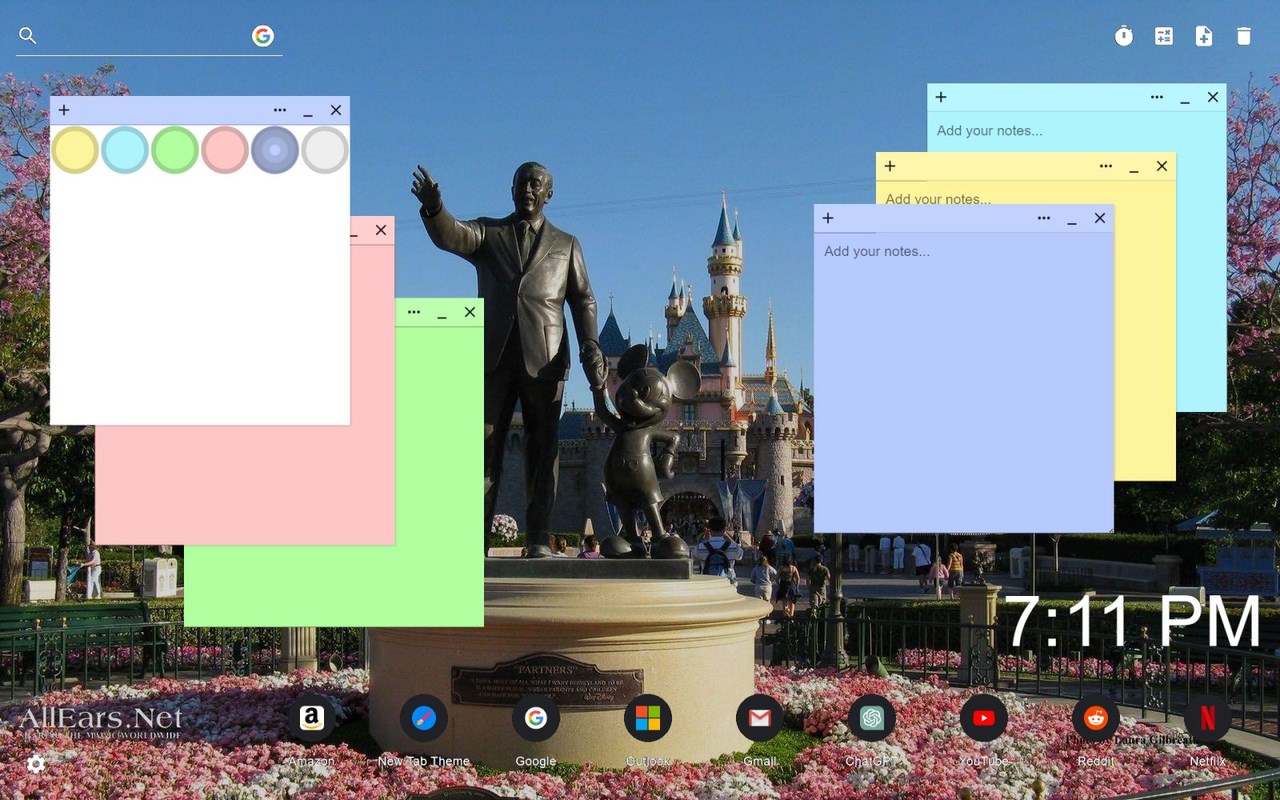
Task: Switch the search engine via Google logo
Action: coord(263,36)
